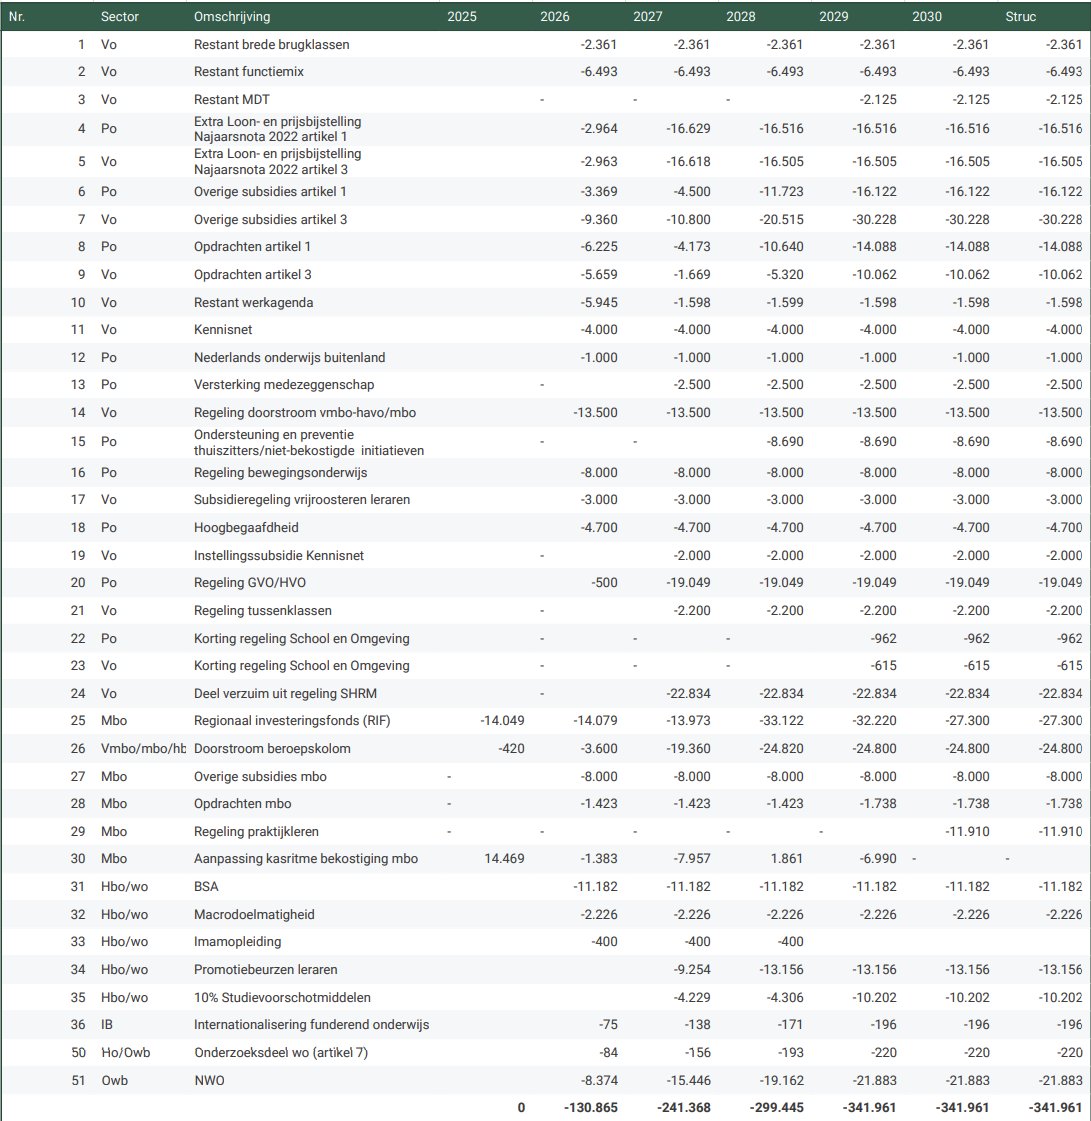The width and height of the screenshot is (1091, 1121).
Task: Select 'Instellingssubsidie Kennisnet' cell
Action: point(279,555)
